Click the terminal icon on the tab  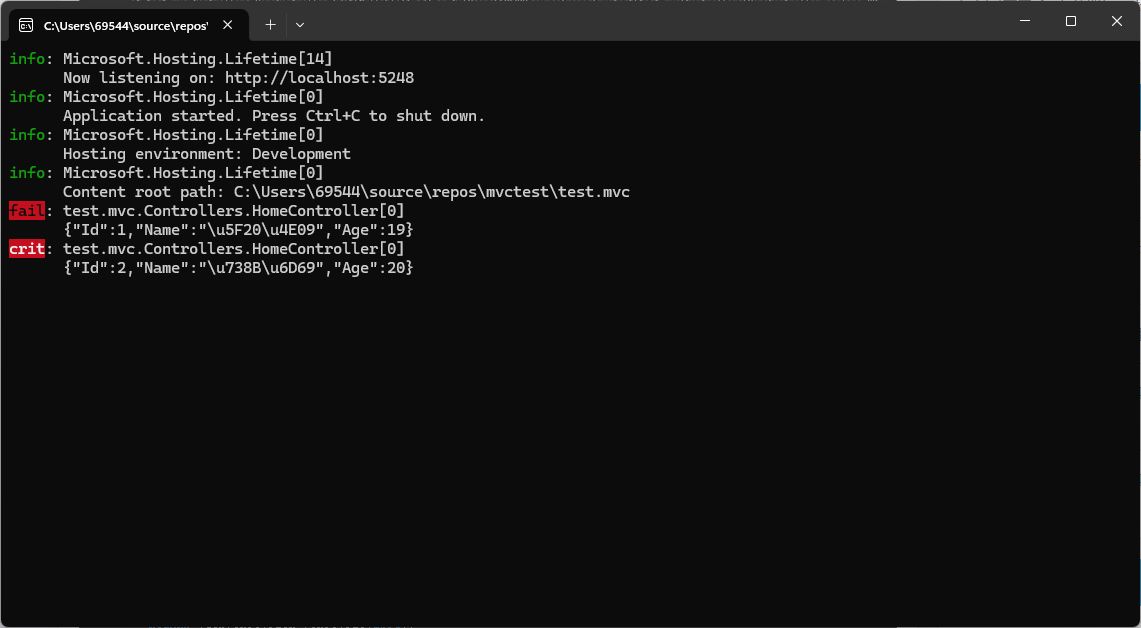point(26,25)
